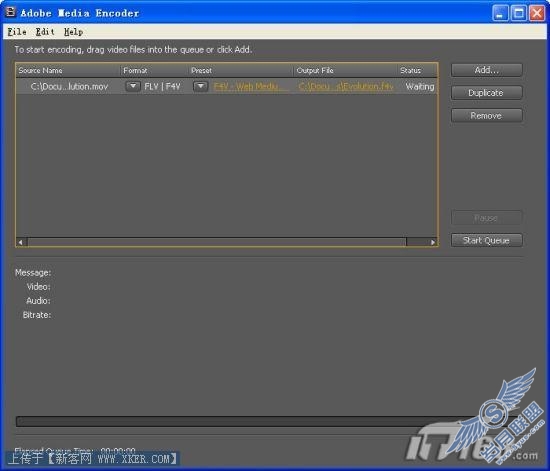Close the Adobe Media Encoder window
This screenshot has height=471, width=550.
[x=537, y=13]
